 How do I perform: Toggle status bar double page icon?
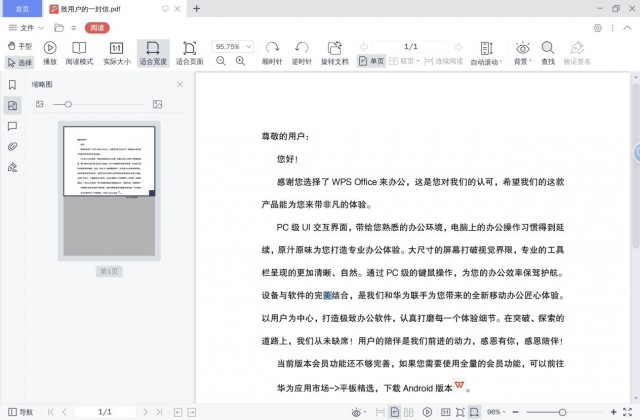409,412
